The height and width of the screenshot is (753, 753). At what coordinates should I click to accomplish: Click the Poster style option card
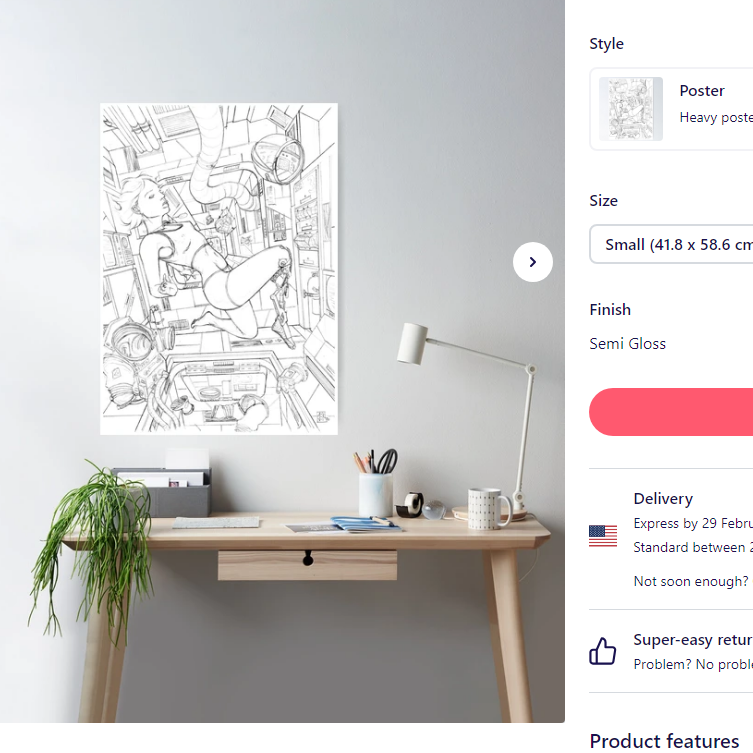(671, 109)
